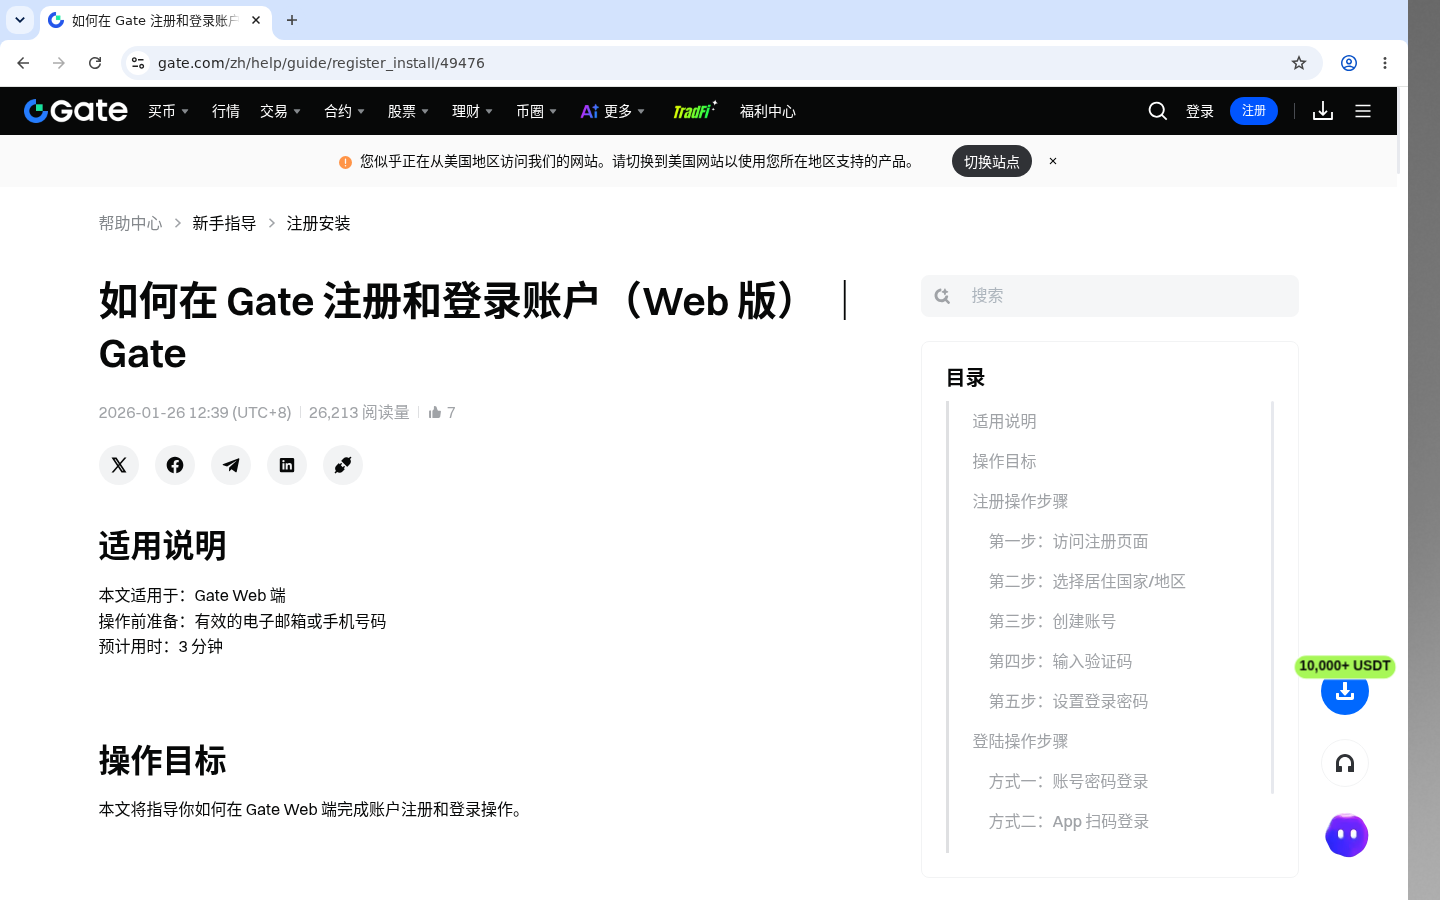
Task: Jump to 注册操作步骤 in contents
Action: click(x=1020, y=501)
